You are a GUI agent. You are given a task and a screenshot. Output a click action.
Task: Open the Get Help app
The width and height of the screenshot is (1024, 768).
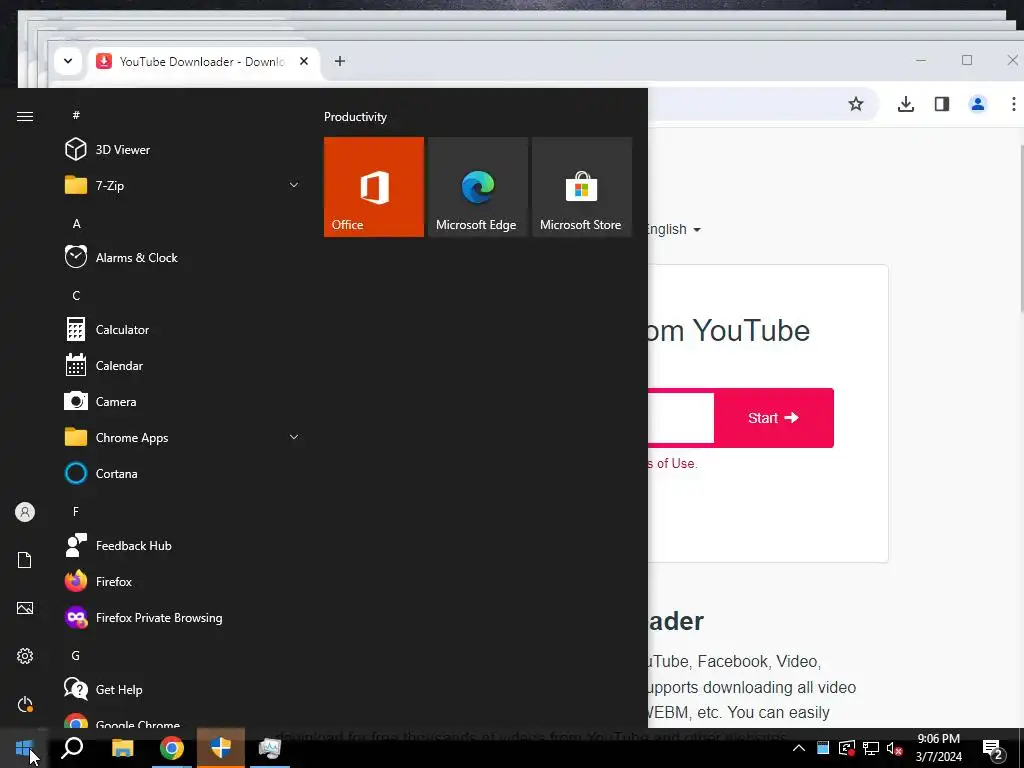coord(183,690)
